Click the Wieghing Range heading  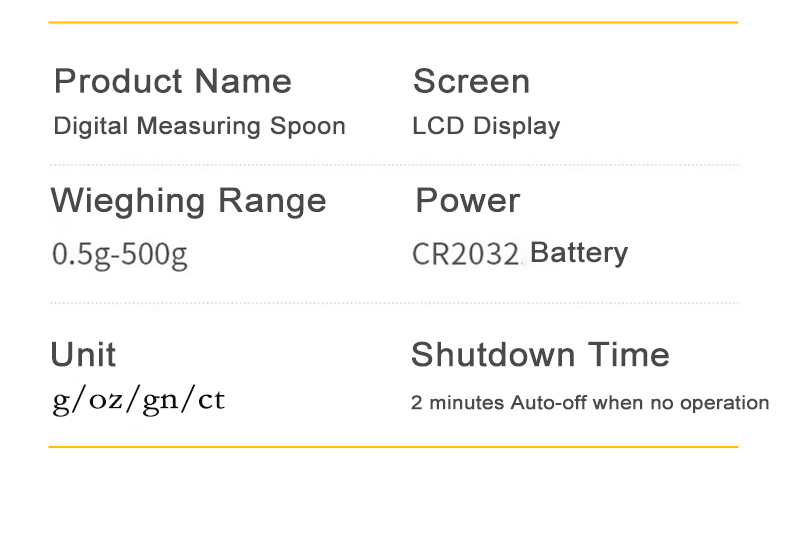pos(188,200)
